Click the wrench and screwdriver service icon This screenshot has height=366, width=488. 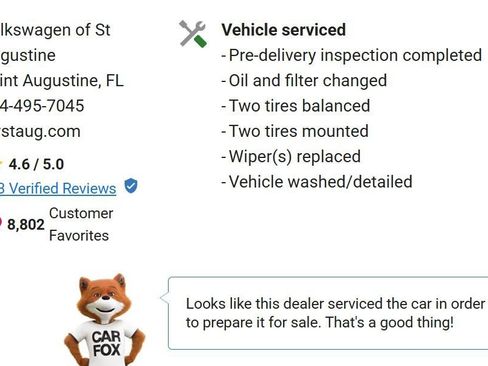tap(193, 34)
